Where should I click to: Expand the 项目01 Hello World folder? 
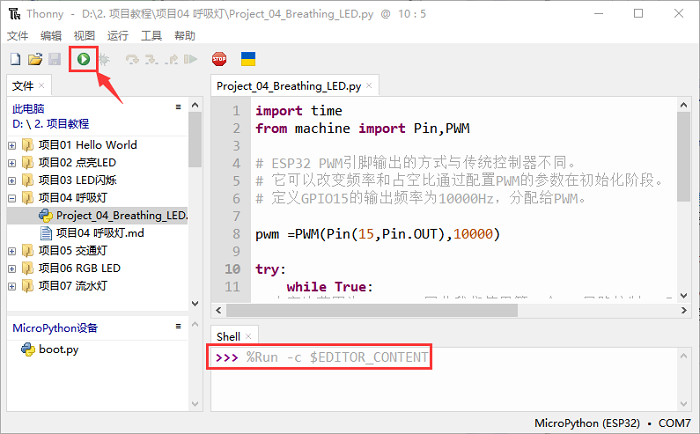(12, 145)
